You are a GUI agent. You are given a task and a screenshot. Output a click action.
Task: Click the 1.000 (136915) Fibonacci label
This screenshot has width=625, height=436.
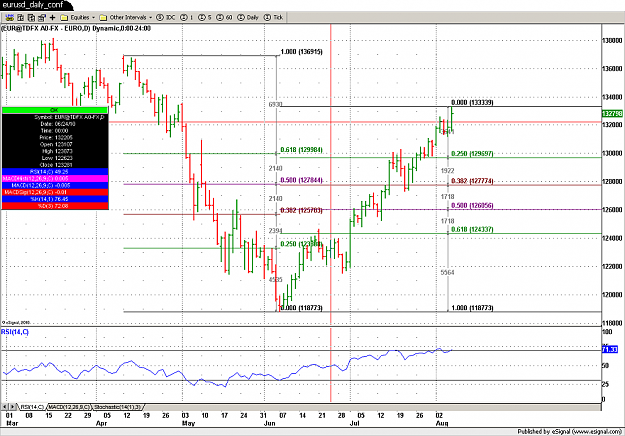(x=301, y=52)
